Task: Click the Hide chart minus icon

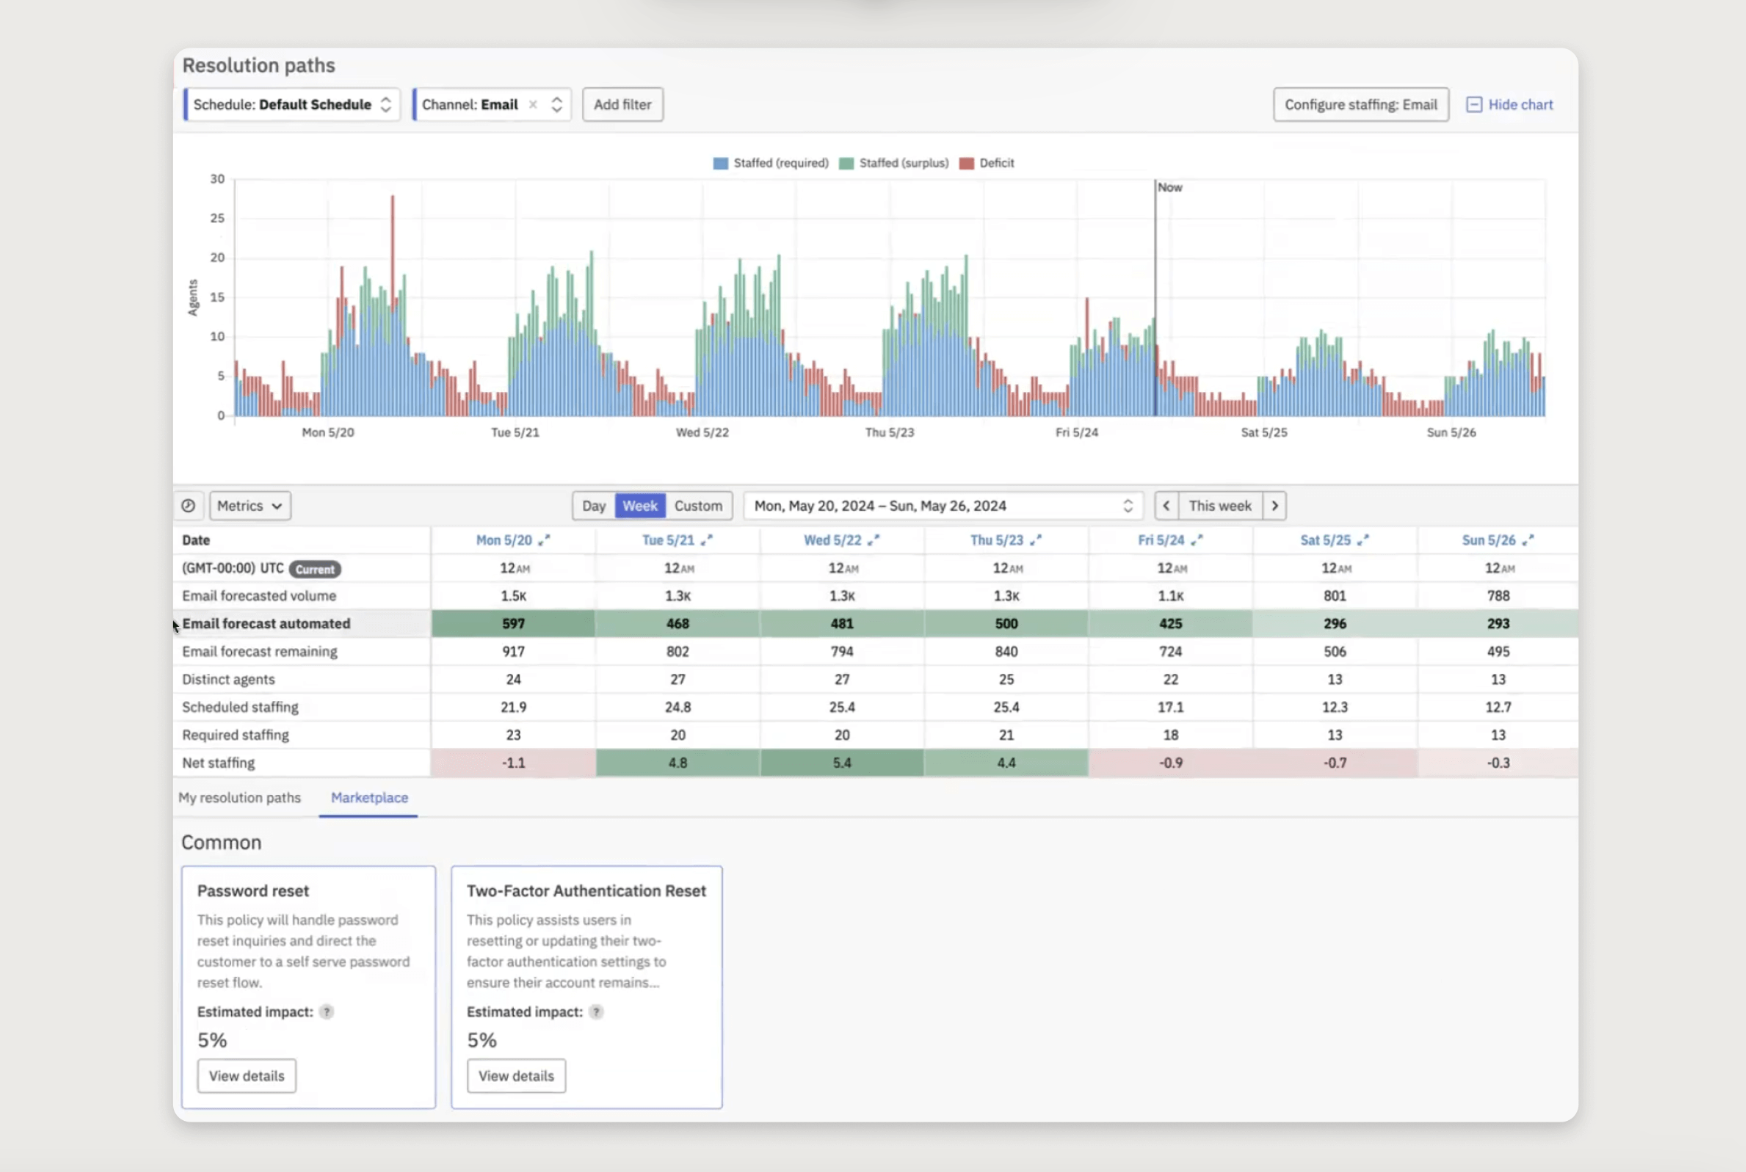Action: 1474,105
